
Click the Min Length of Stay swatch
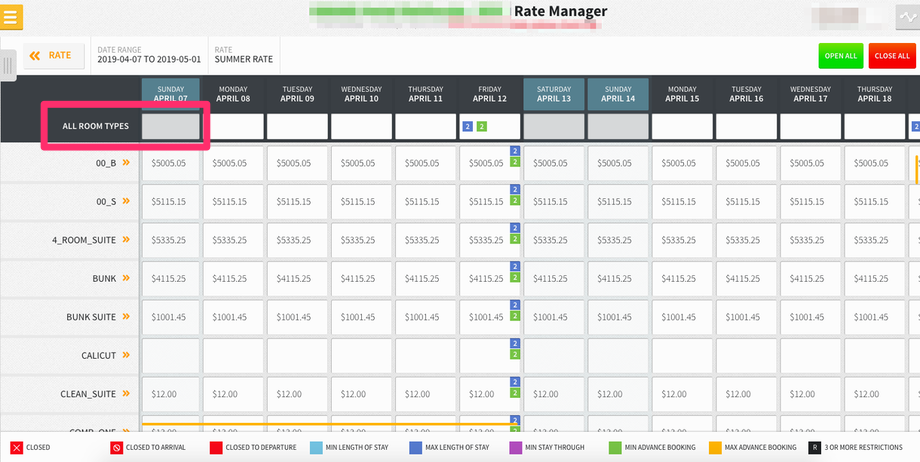[315, 448]
